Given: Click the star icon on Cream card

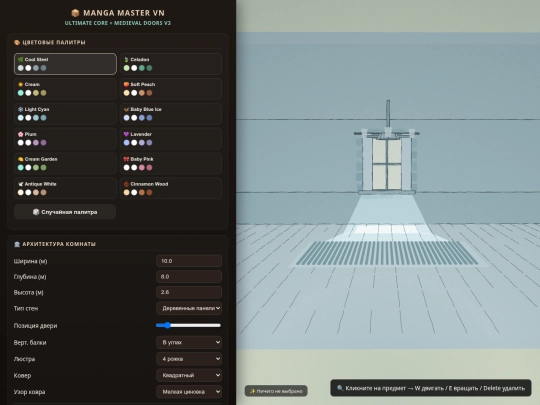Looking at the screenshot, I should pos(20,84).
